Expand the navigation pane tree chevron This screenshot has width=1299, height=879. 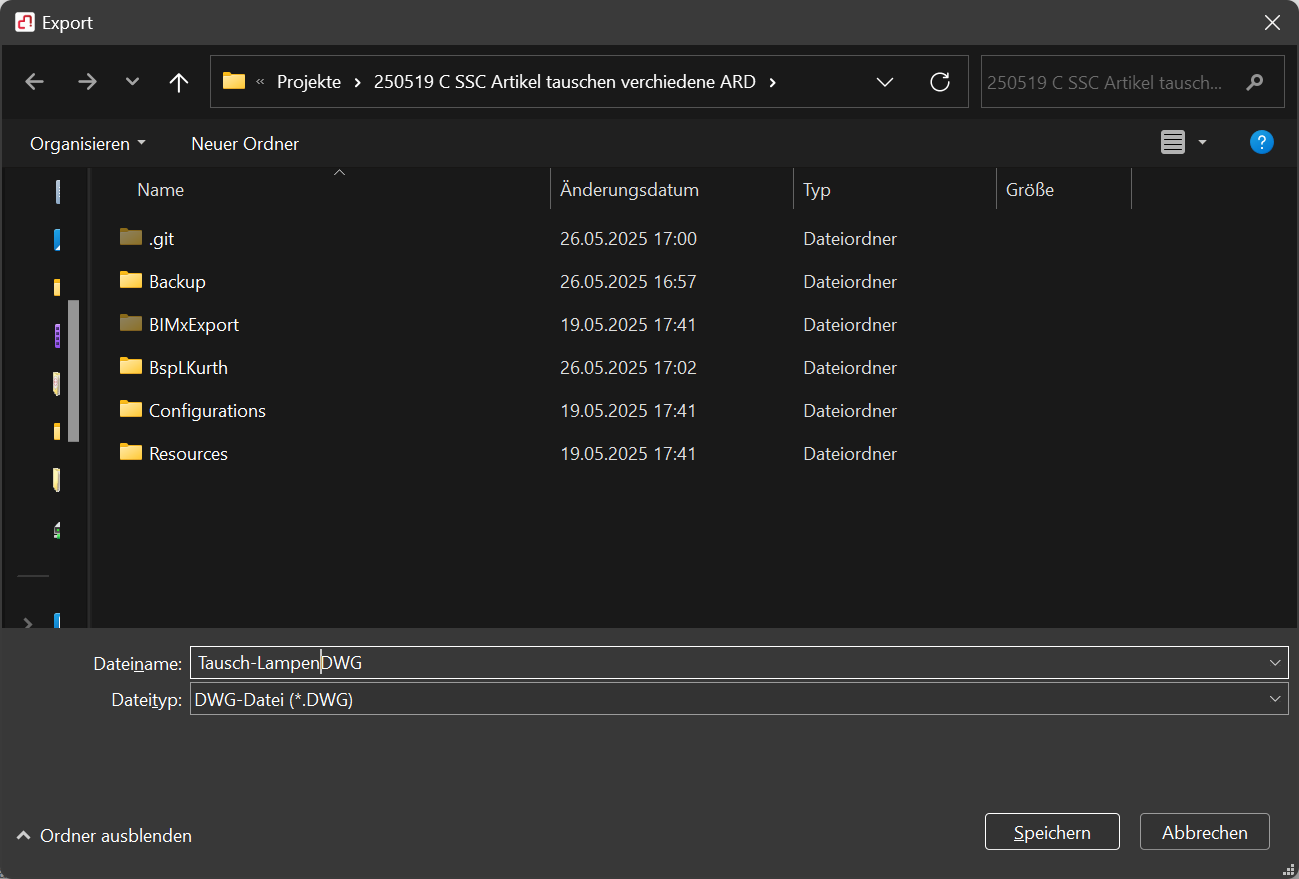[28, 623]
